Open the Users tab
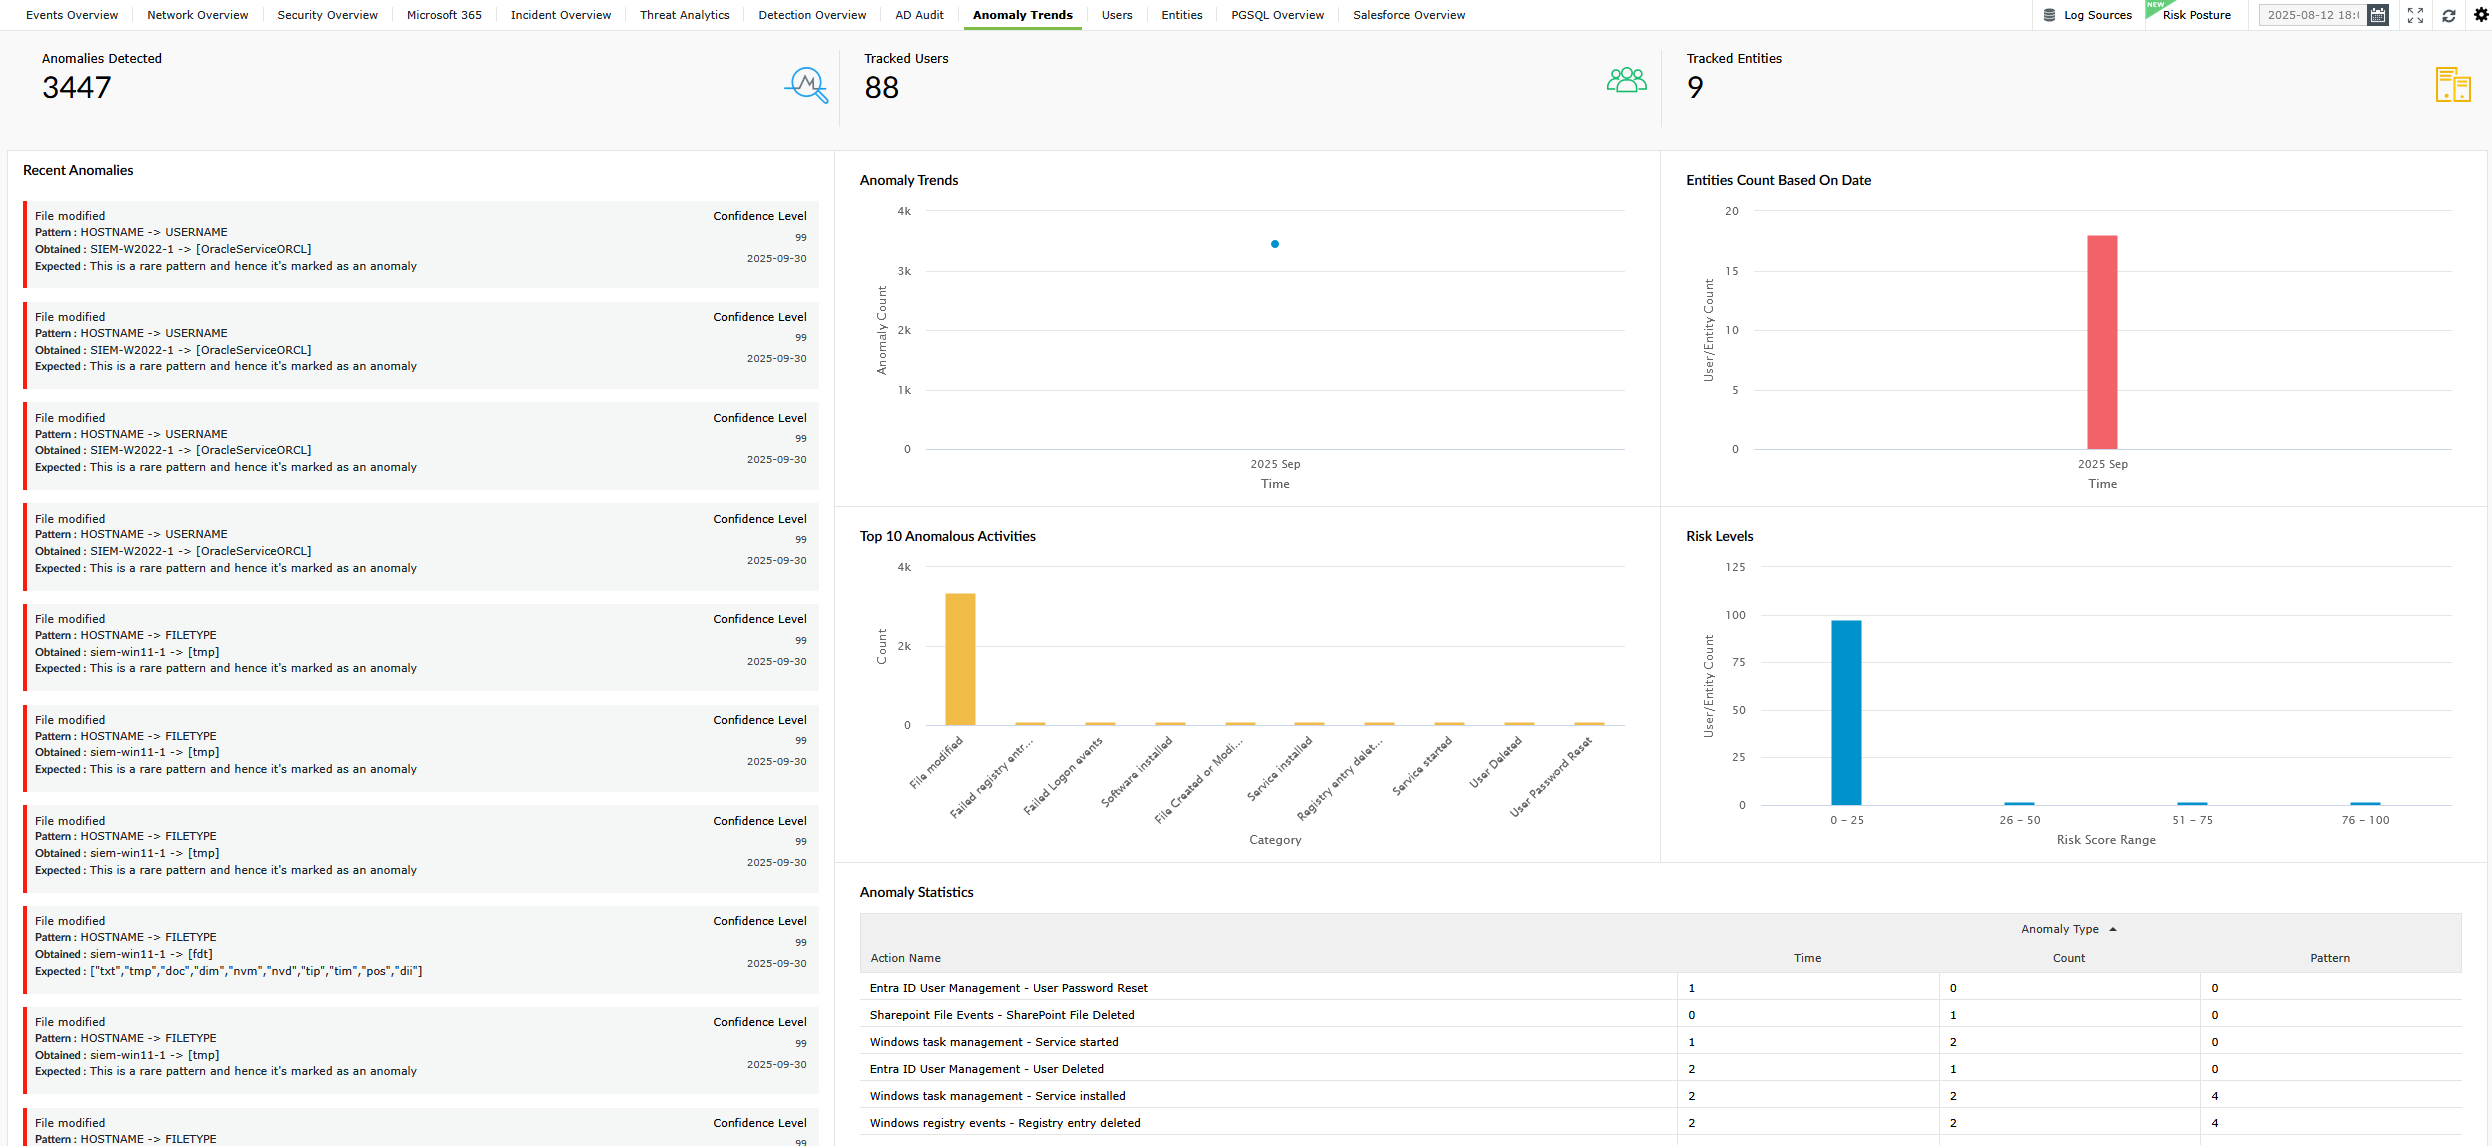 coord(1117,15)
